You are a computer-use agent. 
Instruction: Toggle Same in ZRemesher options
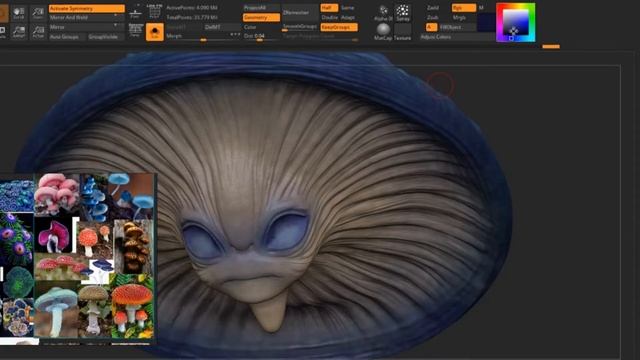tap(348, 8)
